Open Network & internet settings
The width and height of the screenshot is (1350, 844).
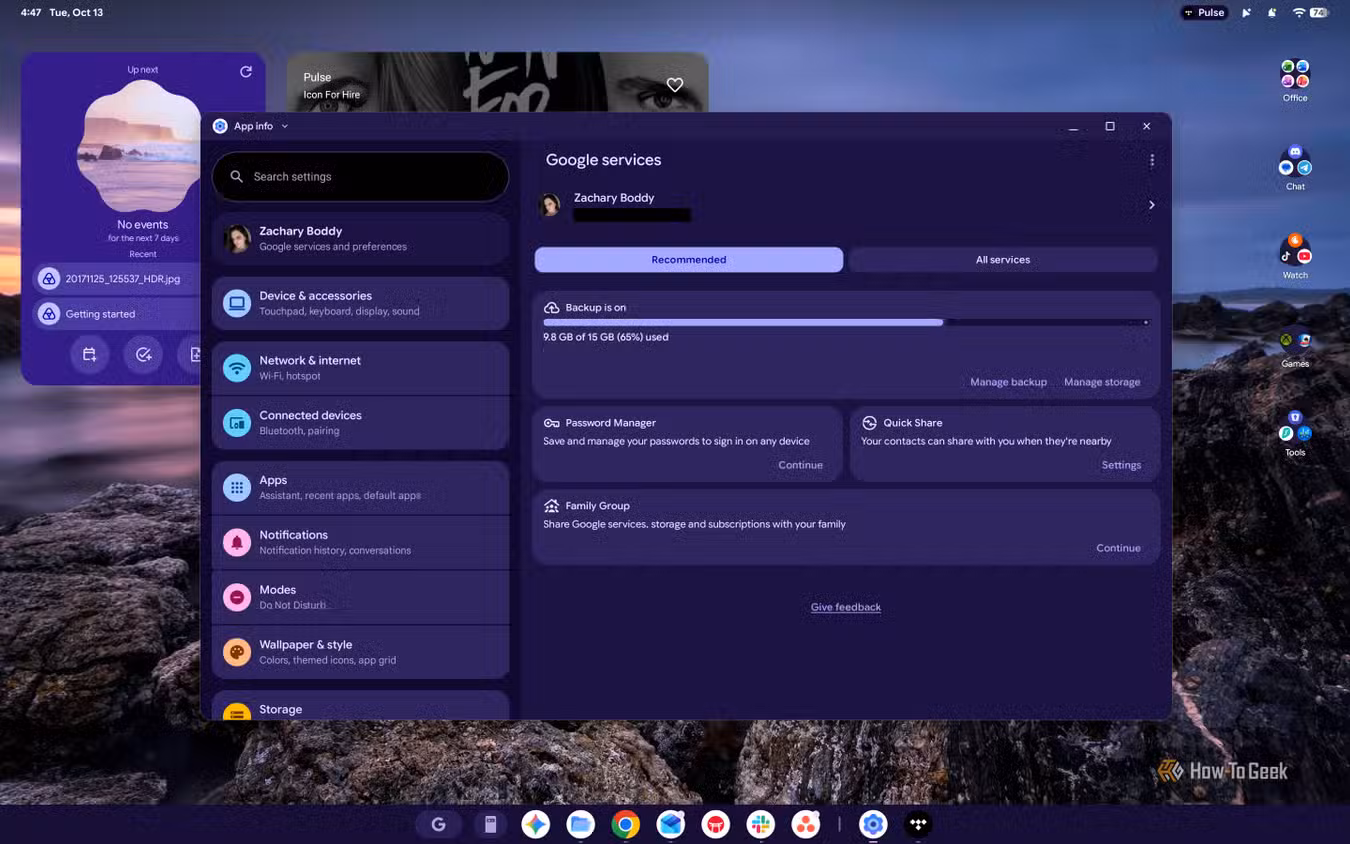pos(360,368)
